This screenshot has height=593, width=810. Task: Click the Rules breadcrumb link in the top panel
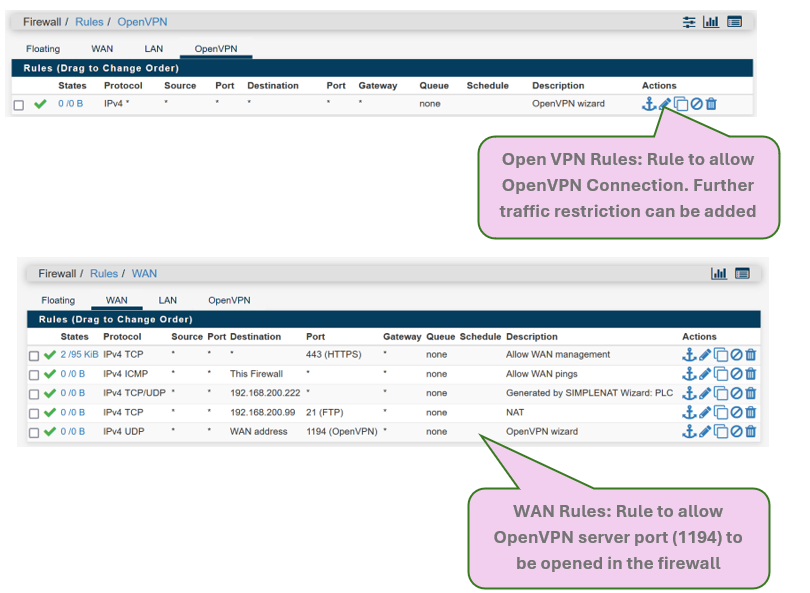click(90, 21)
